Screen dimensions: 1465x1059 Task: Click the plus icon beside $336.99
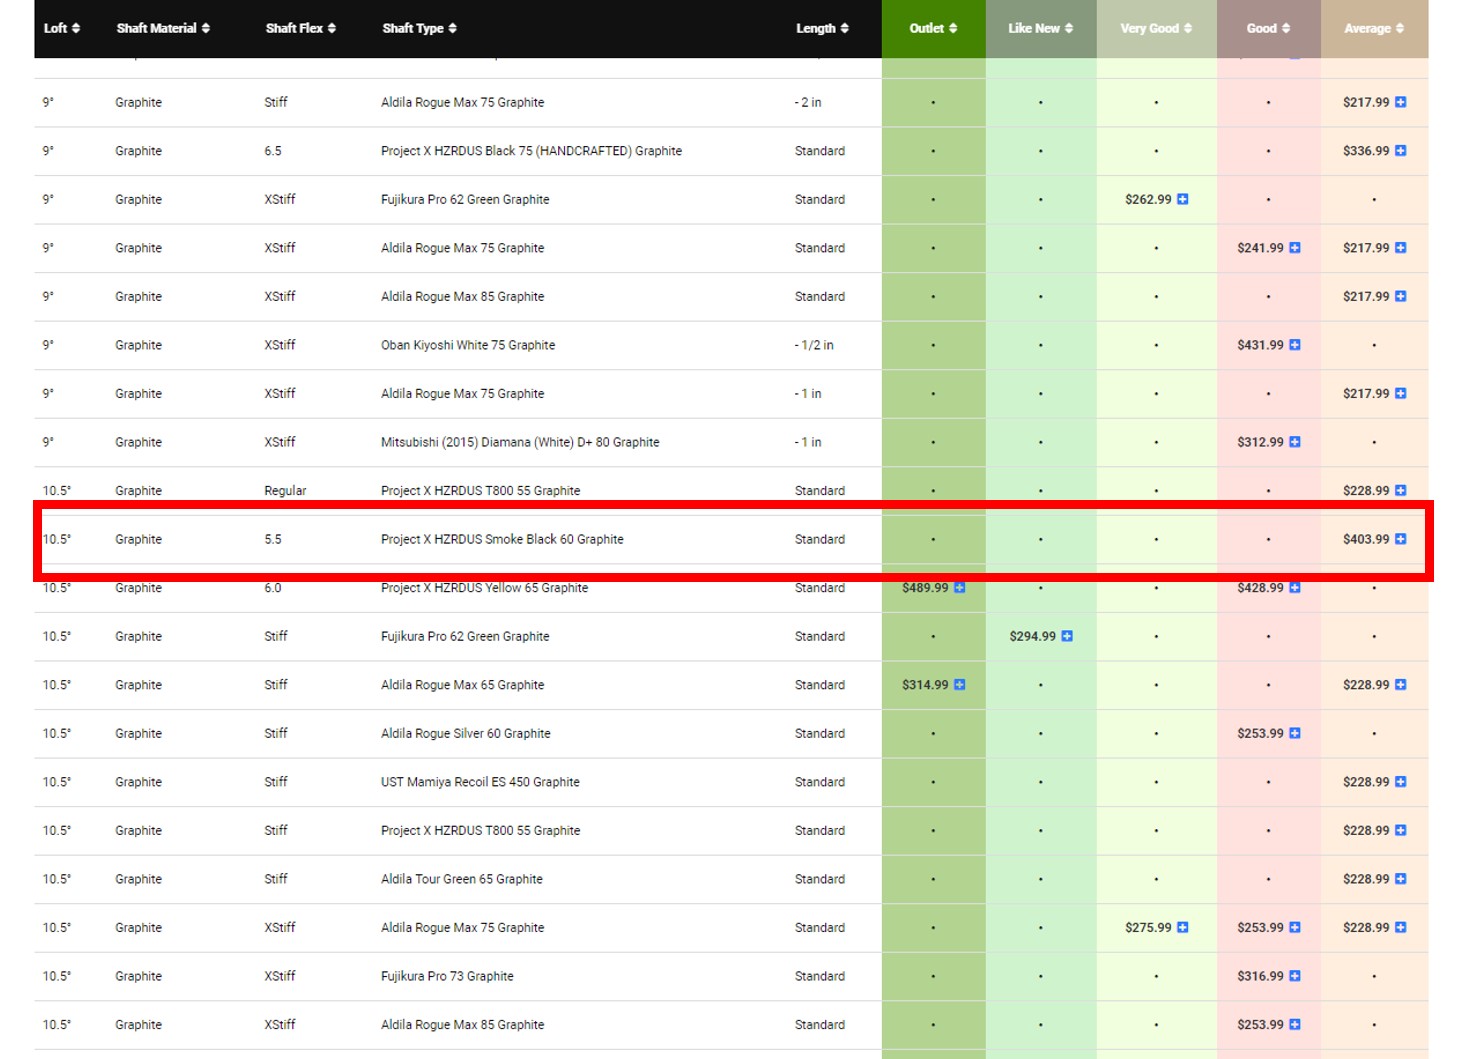click(x=1400, y=151)
